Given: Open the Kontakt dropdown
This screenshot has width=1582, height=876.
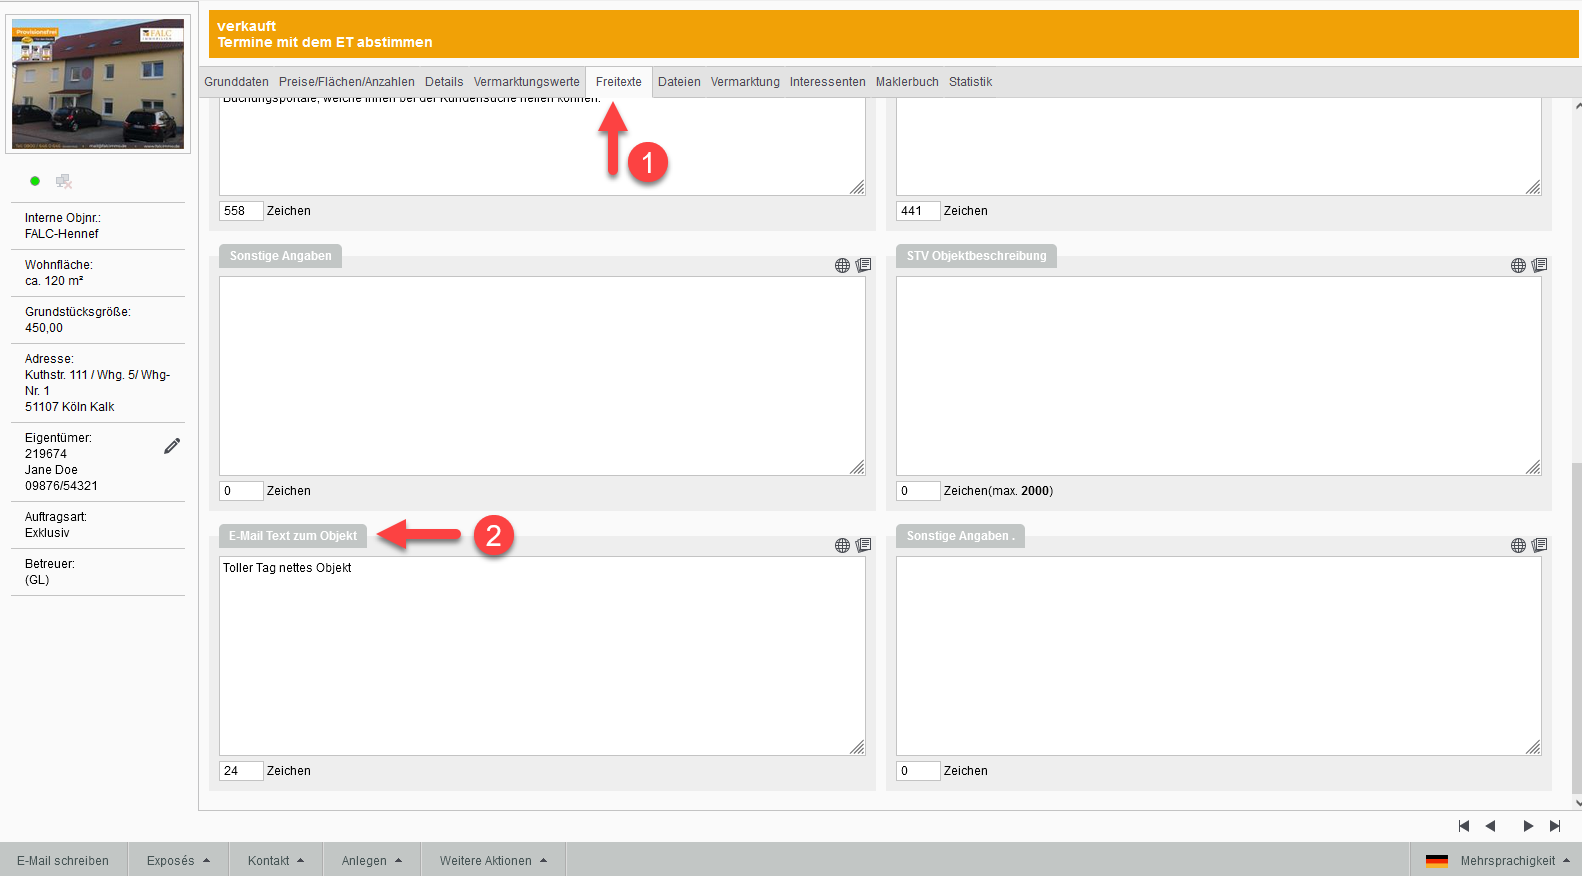Looking at the screenshot, I should tap(275, 861).
